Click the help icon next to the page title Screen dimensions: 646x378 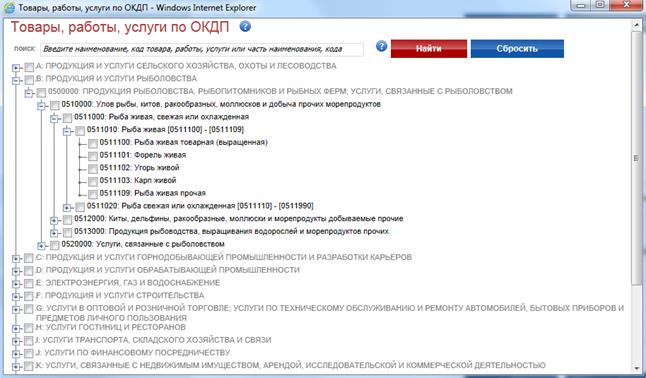[x=245, y=27]
